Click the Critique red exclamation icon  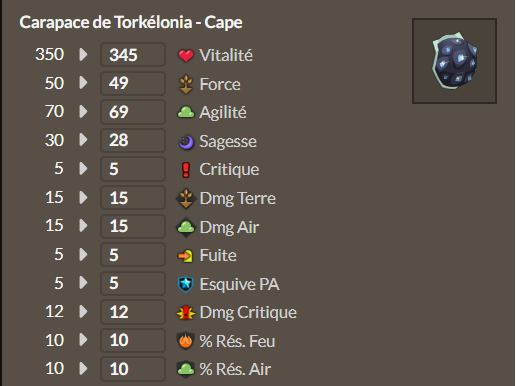click(186, 170)
